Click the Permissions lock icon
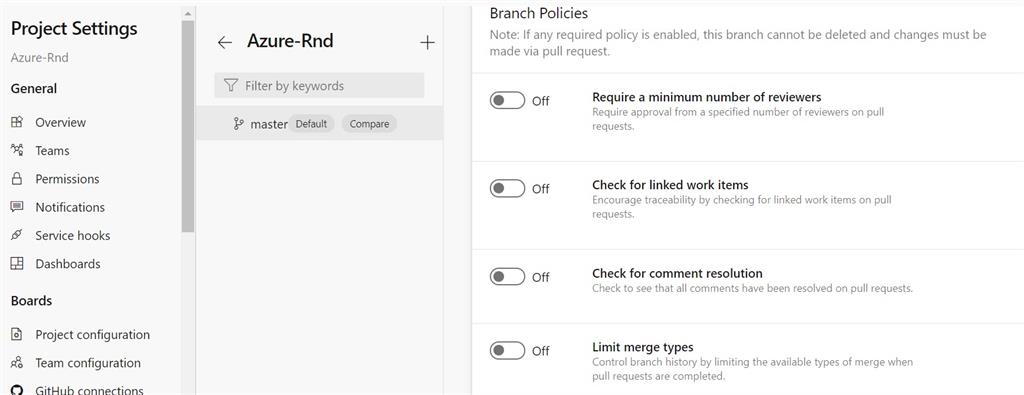The width and height of the screenshot is (1024, 395). [17, 178]
